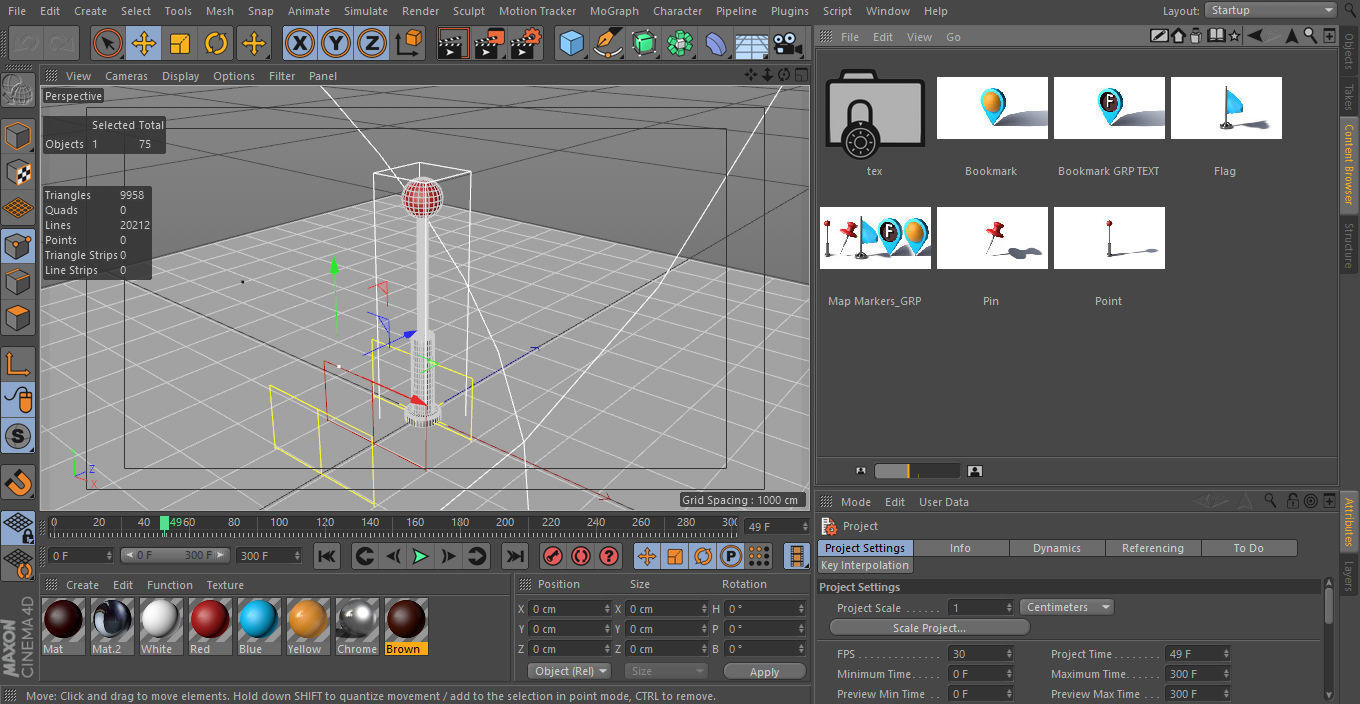Click the Project Scale input field
The height and width of the screenshot is (704, 1360).
point(981,607)
